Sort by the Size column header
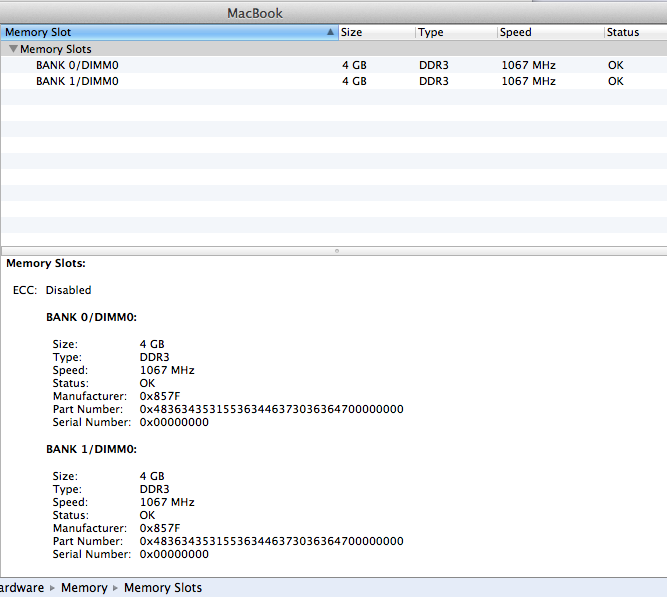The width and height of the screenshot is (667, 597). coord(376,32)
